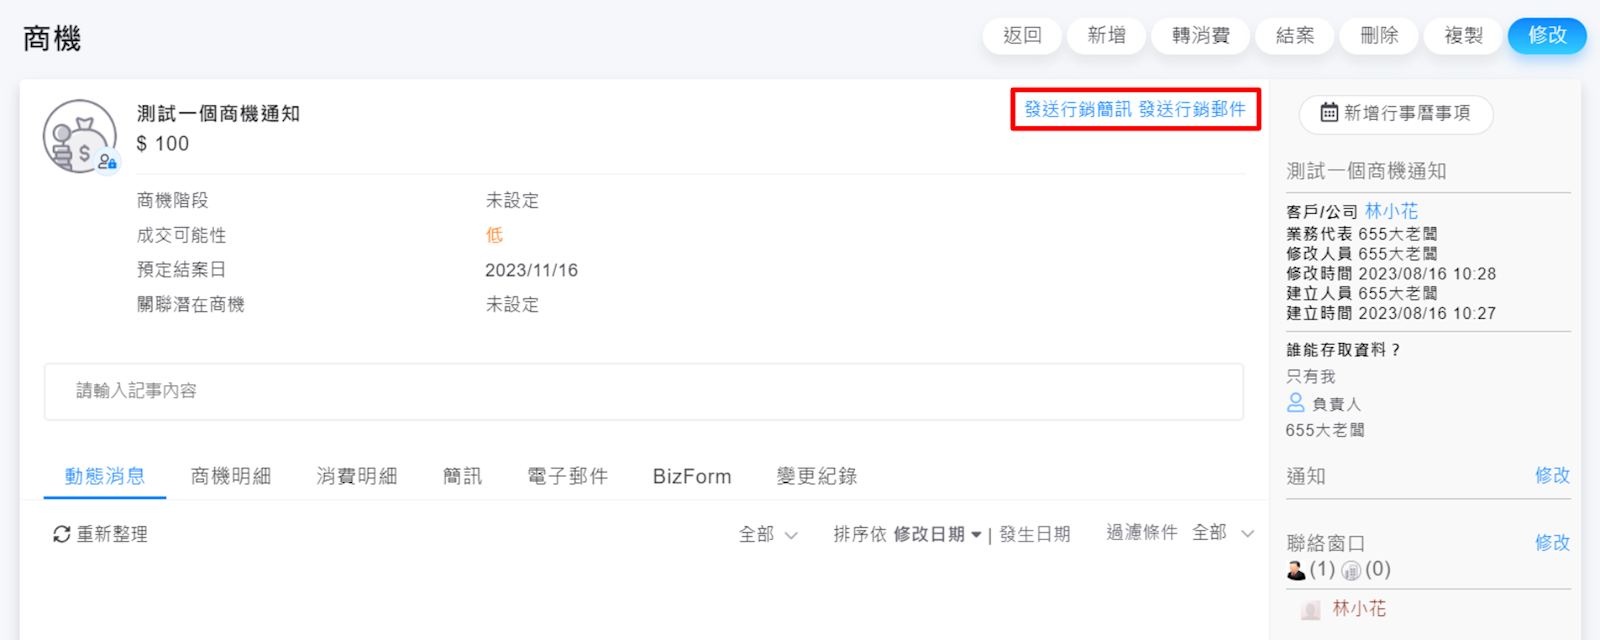Select the BizForm tab
The image size is (1600, 640).
click(x=692, y=477)
